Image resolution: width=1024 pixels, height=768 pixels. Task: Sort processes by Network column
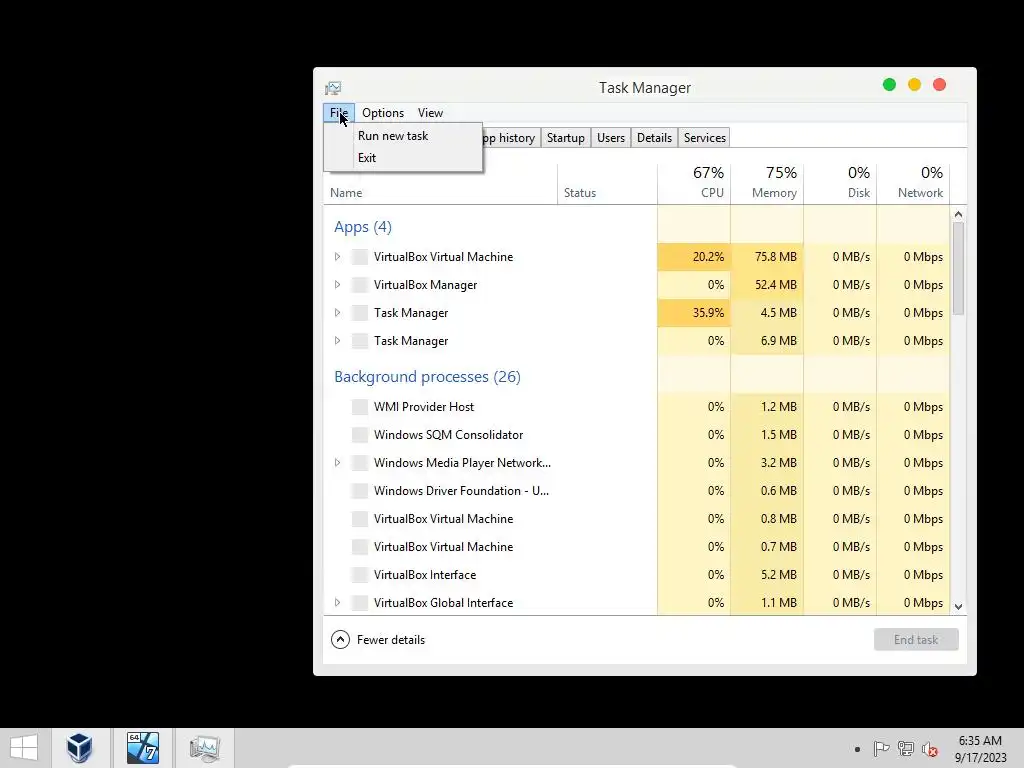click(x=914, y=183)
